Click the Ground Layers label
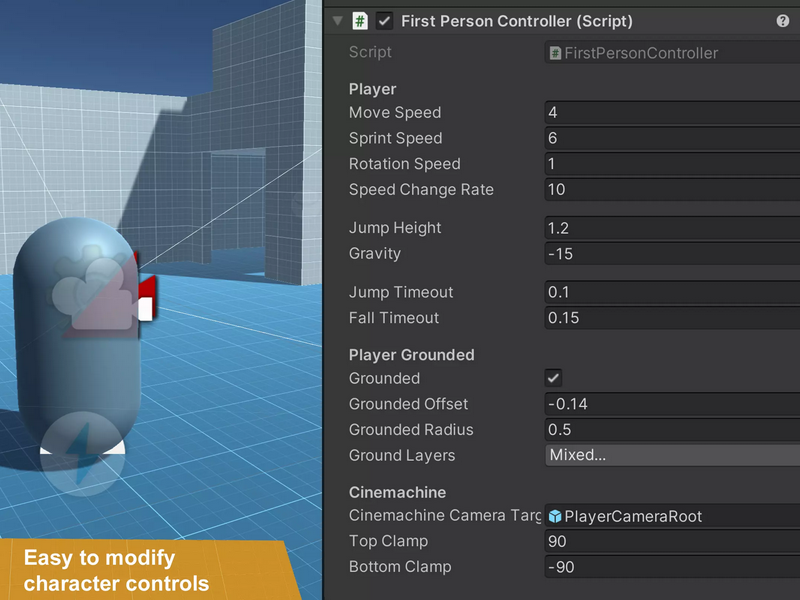The image size is (800, 600). pos(402,455)
